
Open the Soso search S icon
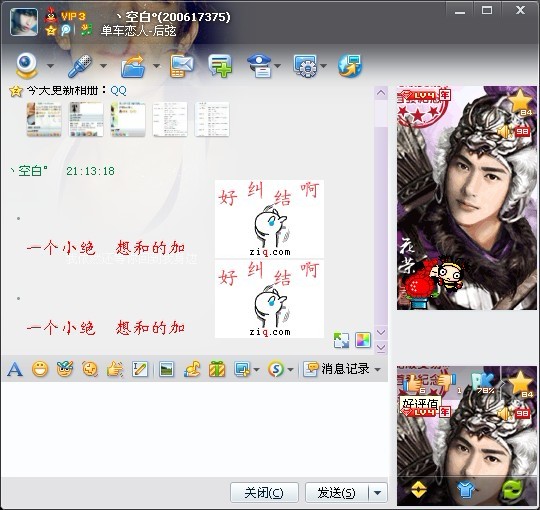(x=276, y=370)
